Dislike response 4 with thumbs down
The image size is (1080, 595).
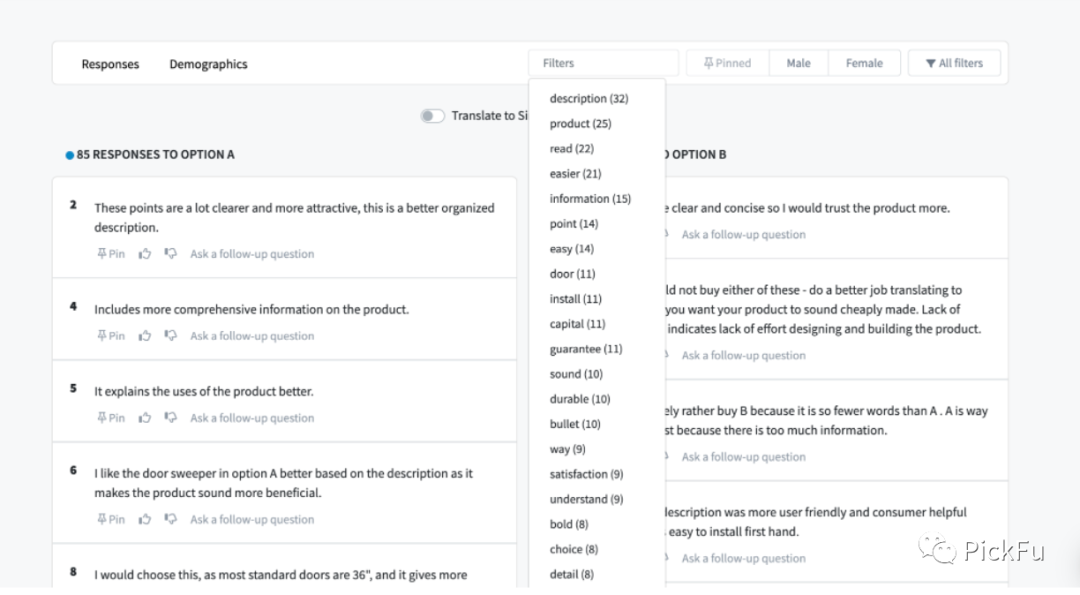[170, 335]
